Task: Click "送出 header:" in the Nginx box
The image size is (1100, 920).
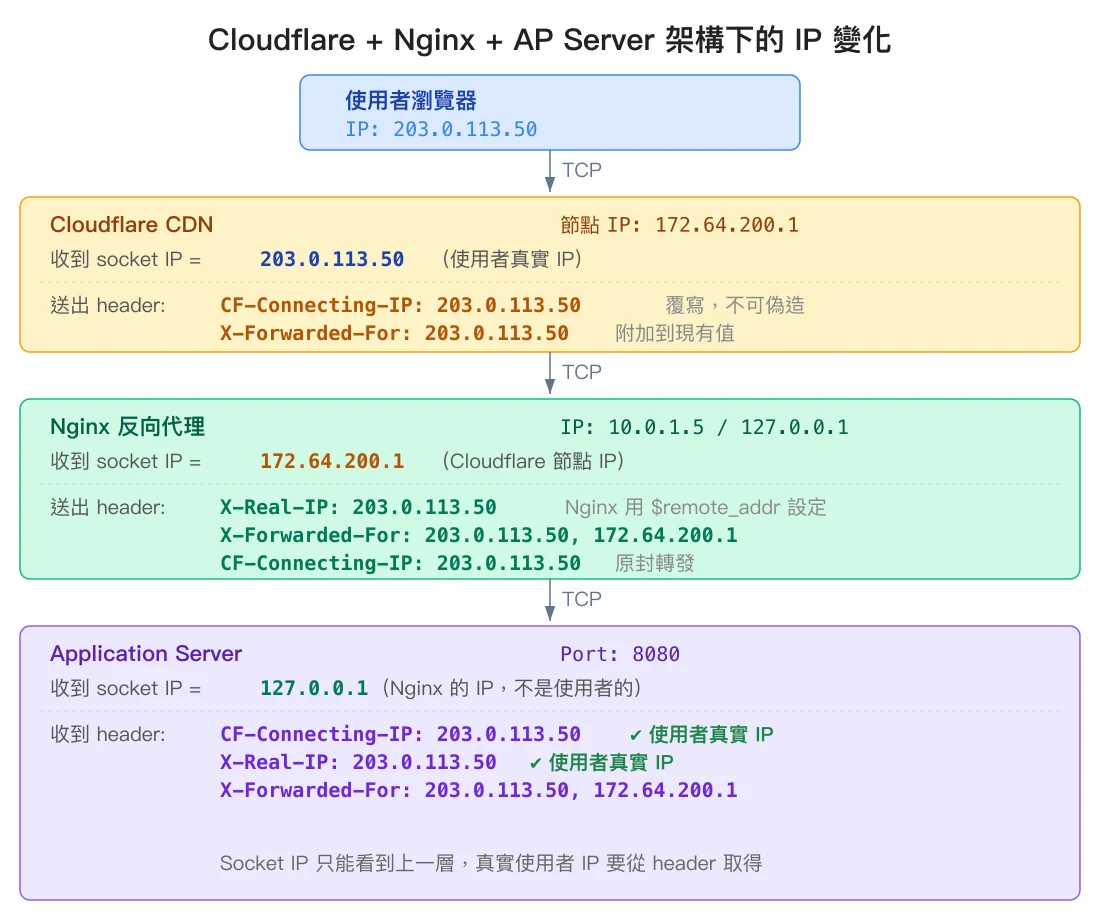Action: (108, 507)
